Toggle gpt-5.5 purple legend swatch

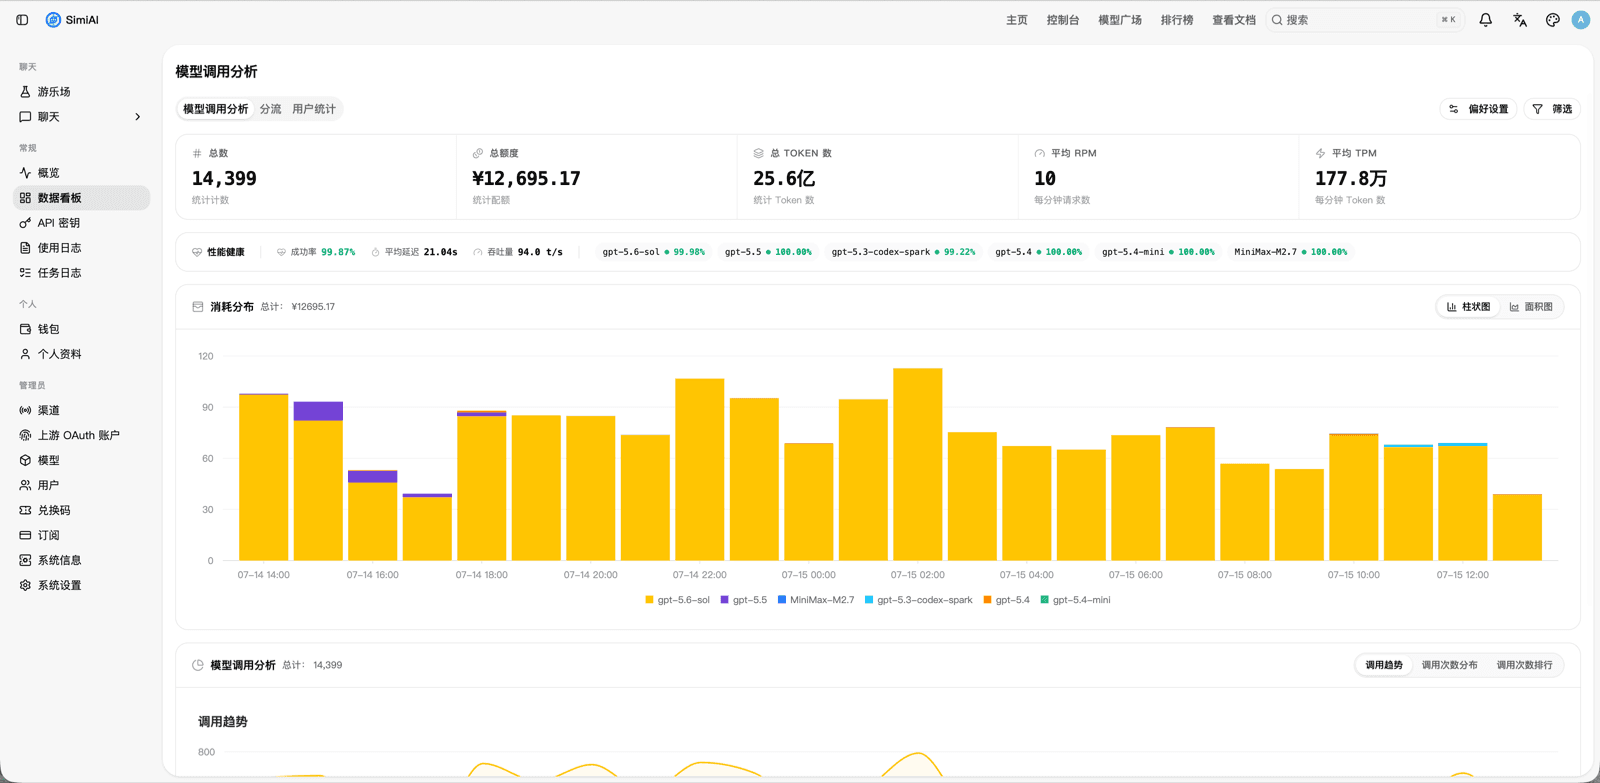[724, 600]
